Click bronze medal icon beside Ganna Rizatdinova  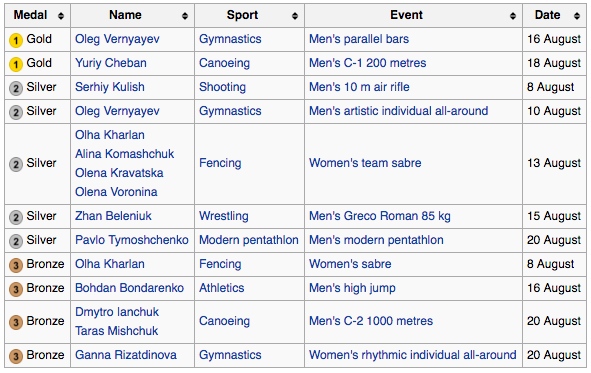pos(16,356)
